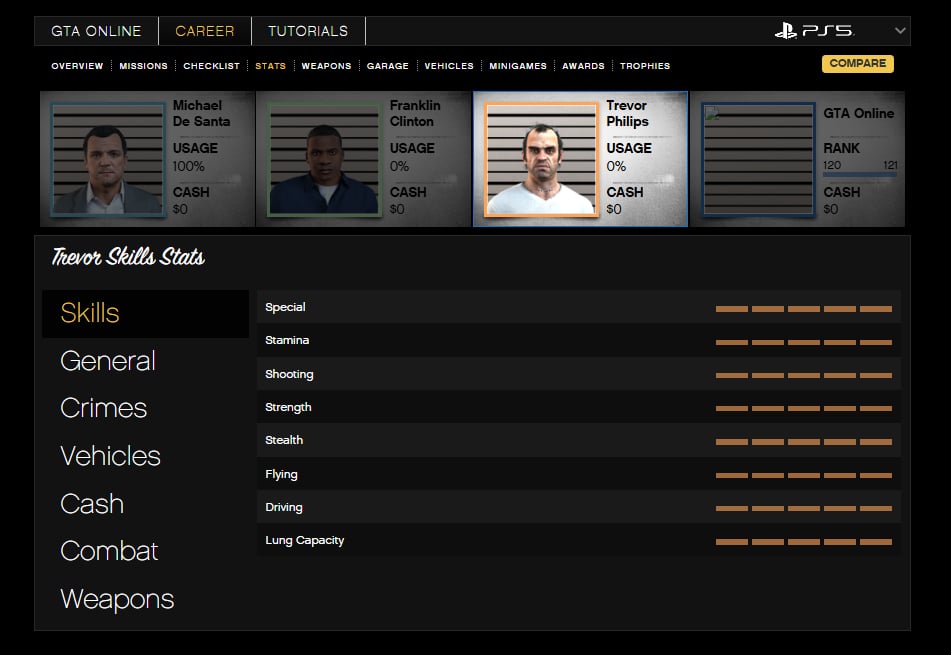This screenshot has width=951, height=655.
Task: Select Weapons category in sidebar
Action: tap(117, 599)
